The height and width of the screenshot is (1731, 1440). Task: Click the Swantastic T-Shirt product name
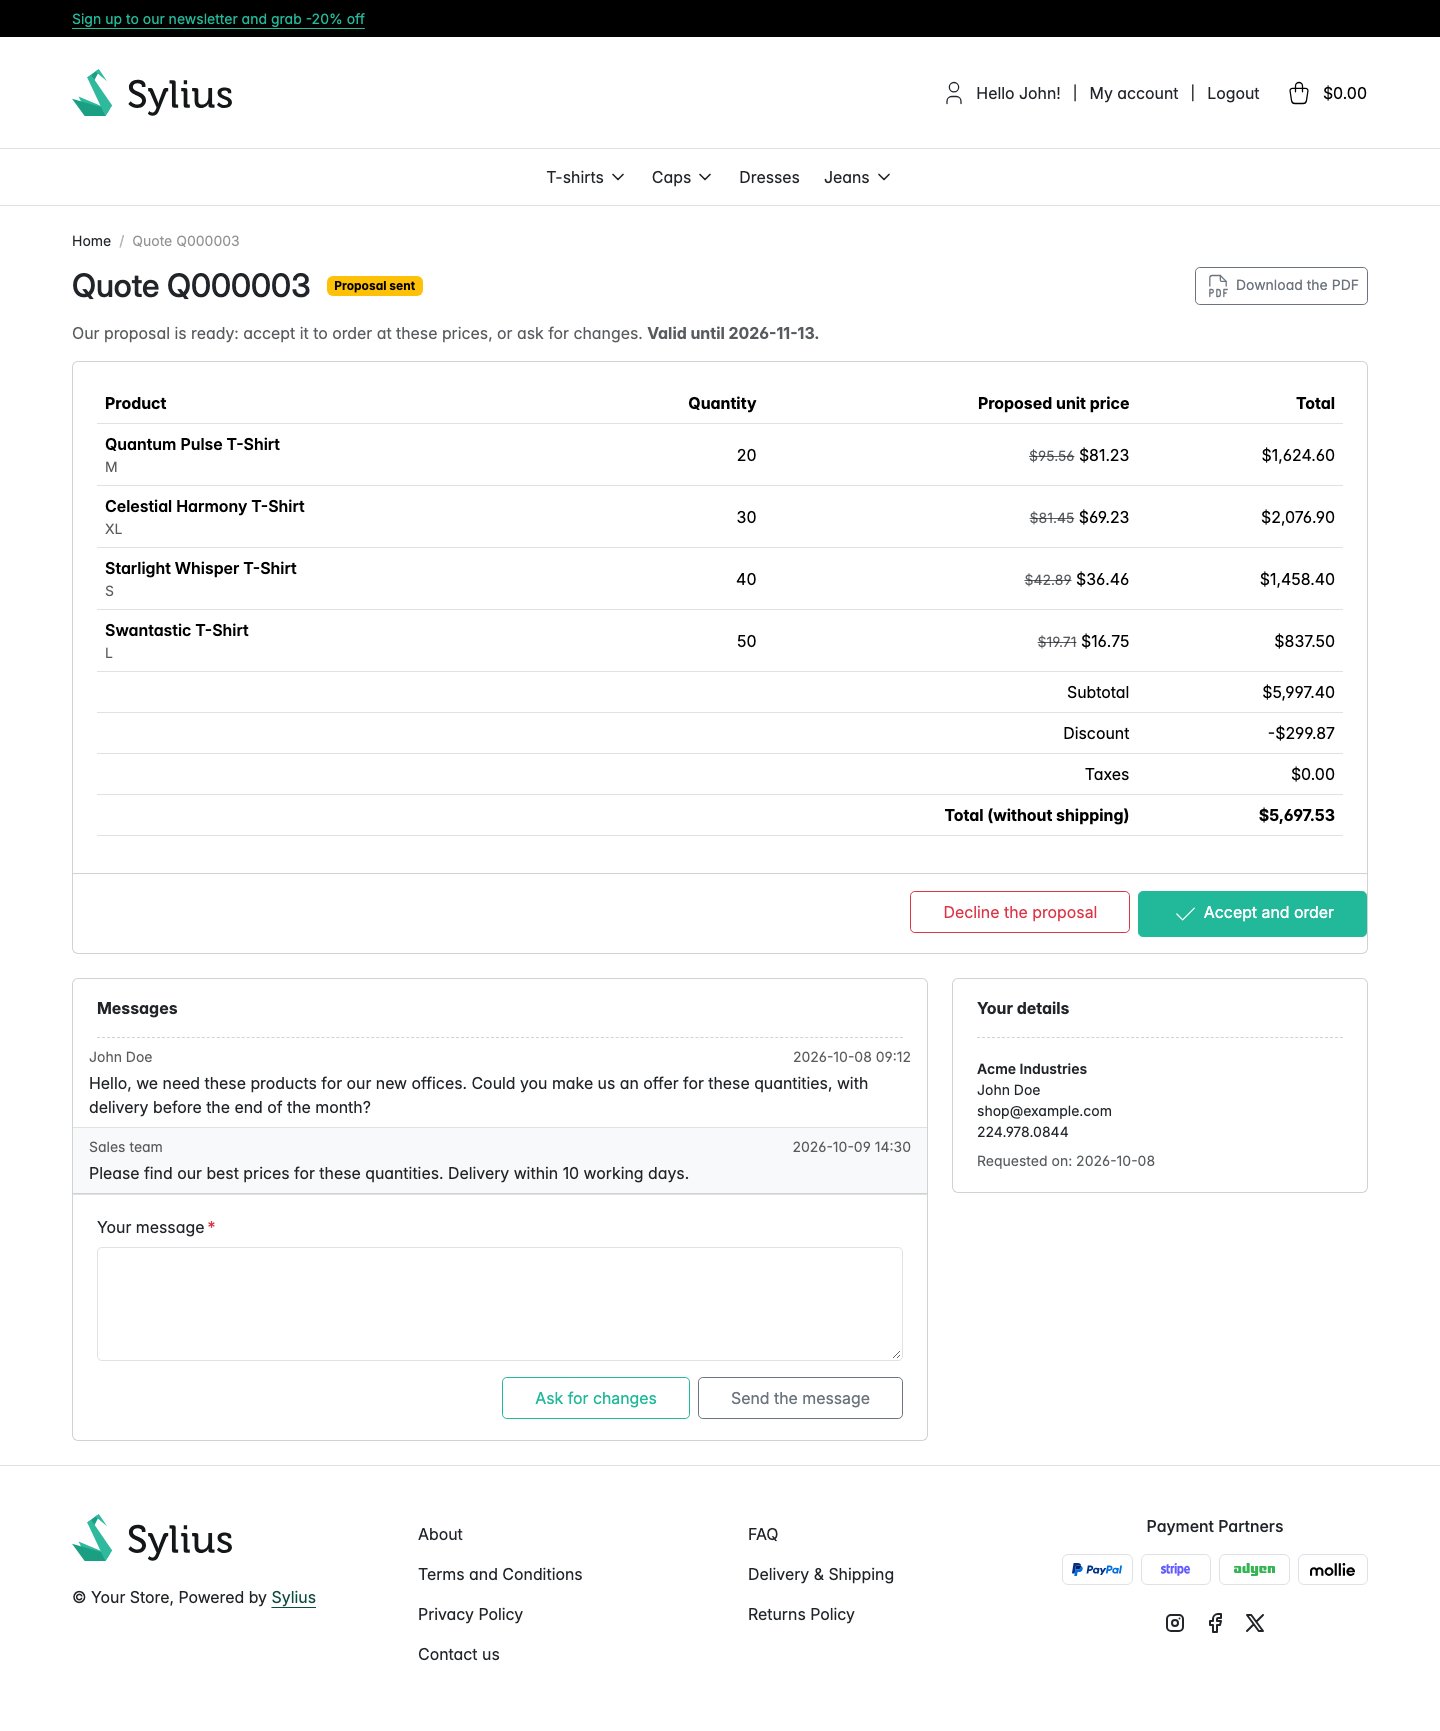tap(176, 630)
